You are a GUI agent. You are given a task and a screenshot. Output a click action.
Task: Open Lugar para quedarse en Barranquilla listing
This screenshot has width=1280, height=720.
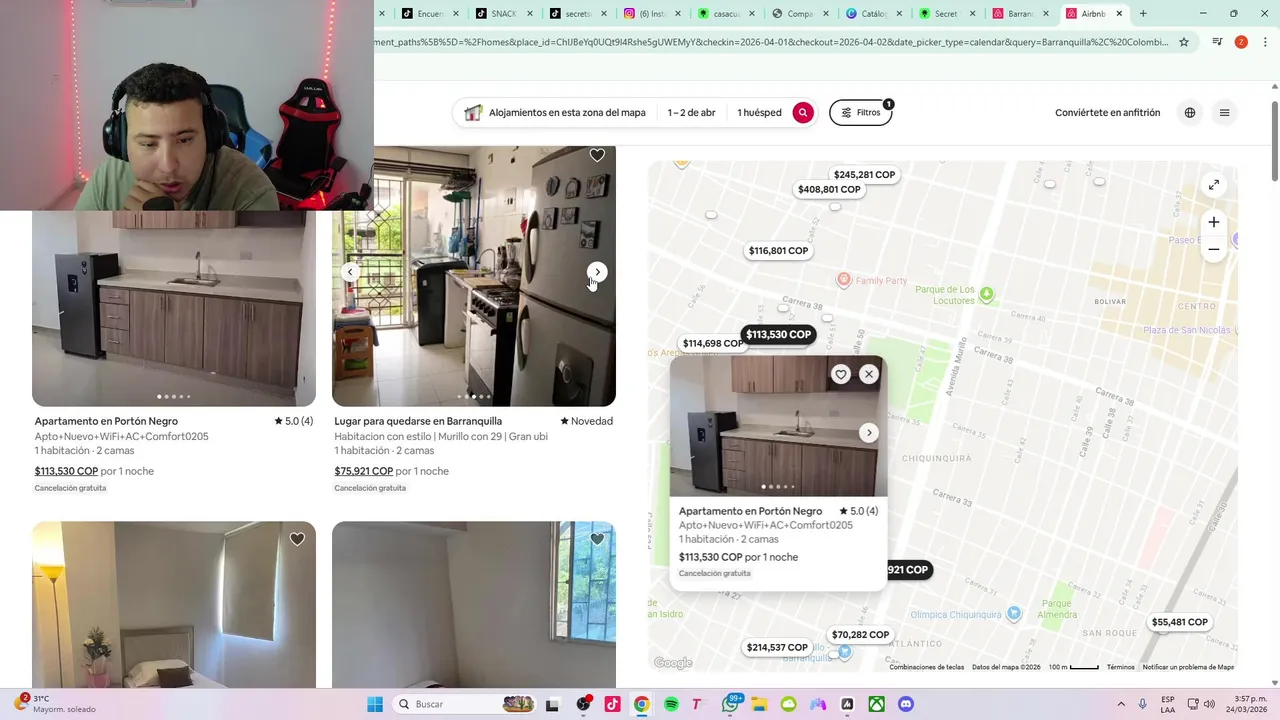tap(418, 421)
